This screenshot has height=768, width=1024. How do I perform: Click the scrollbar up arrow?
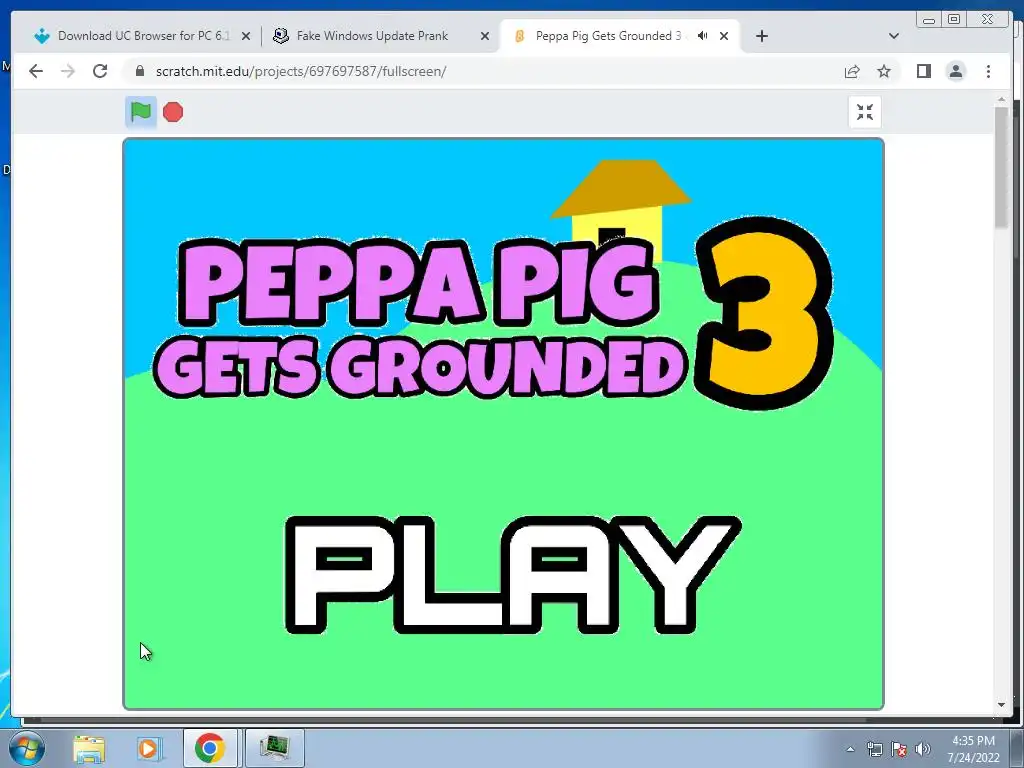pos(1001,100)
